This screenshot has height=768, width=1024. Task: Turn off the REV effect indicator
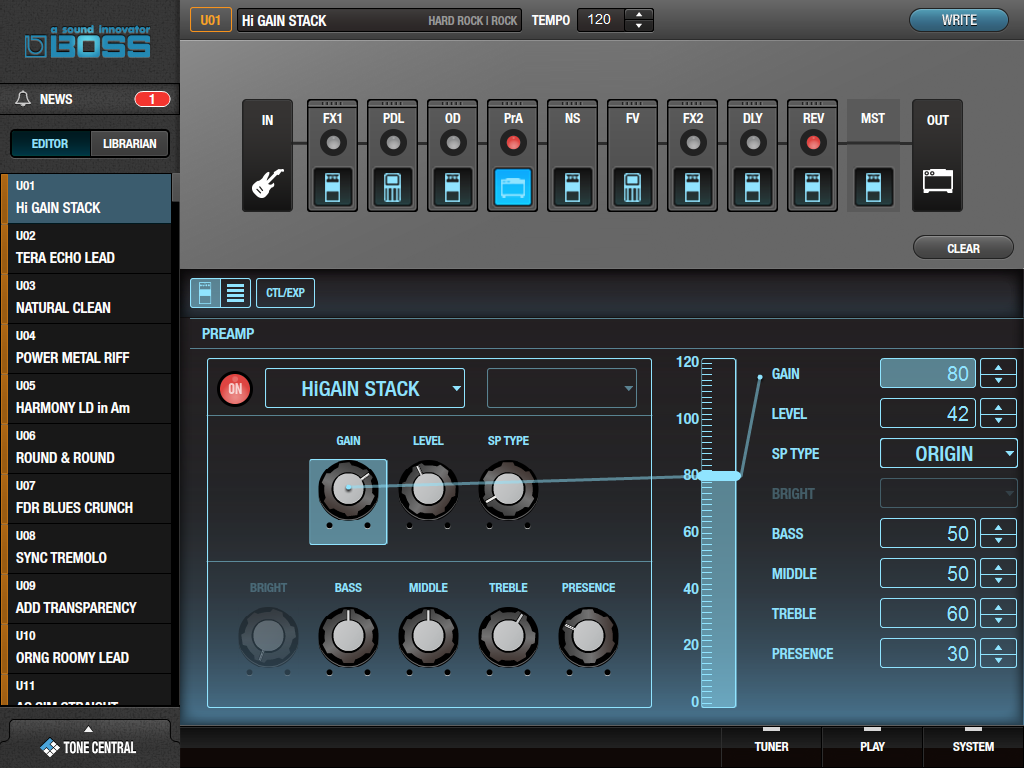(812, 142)
